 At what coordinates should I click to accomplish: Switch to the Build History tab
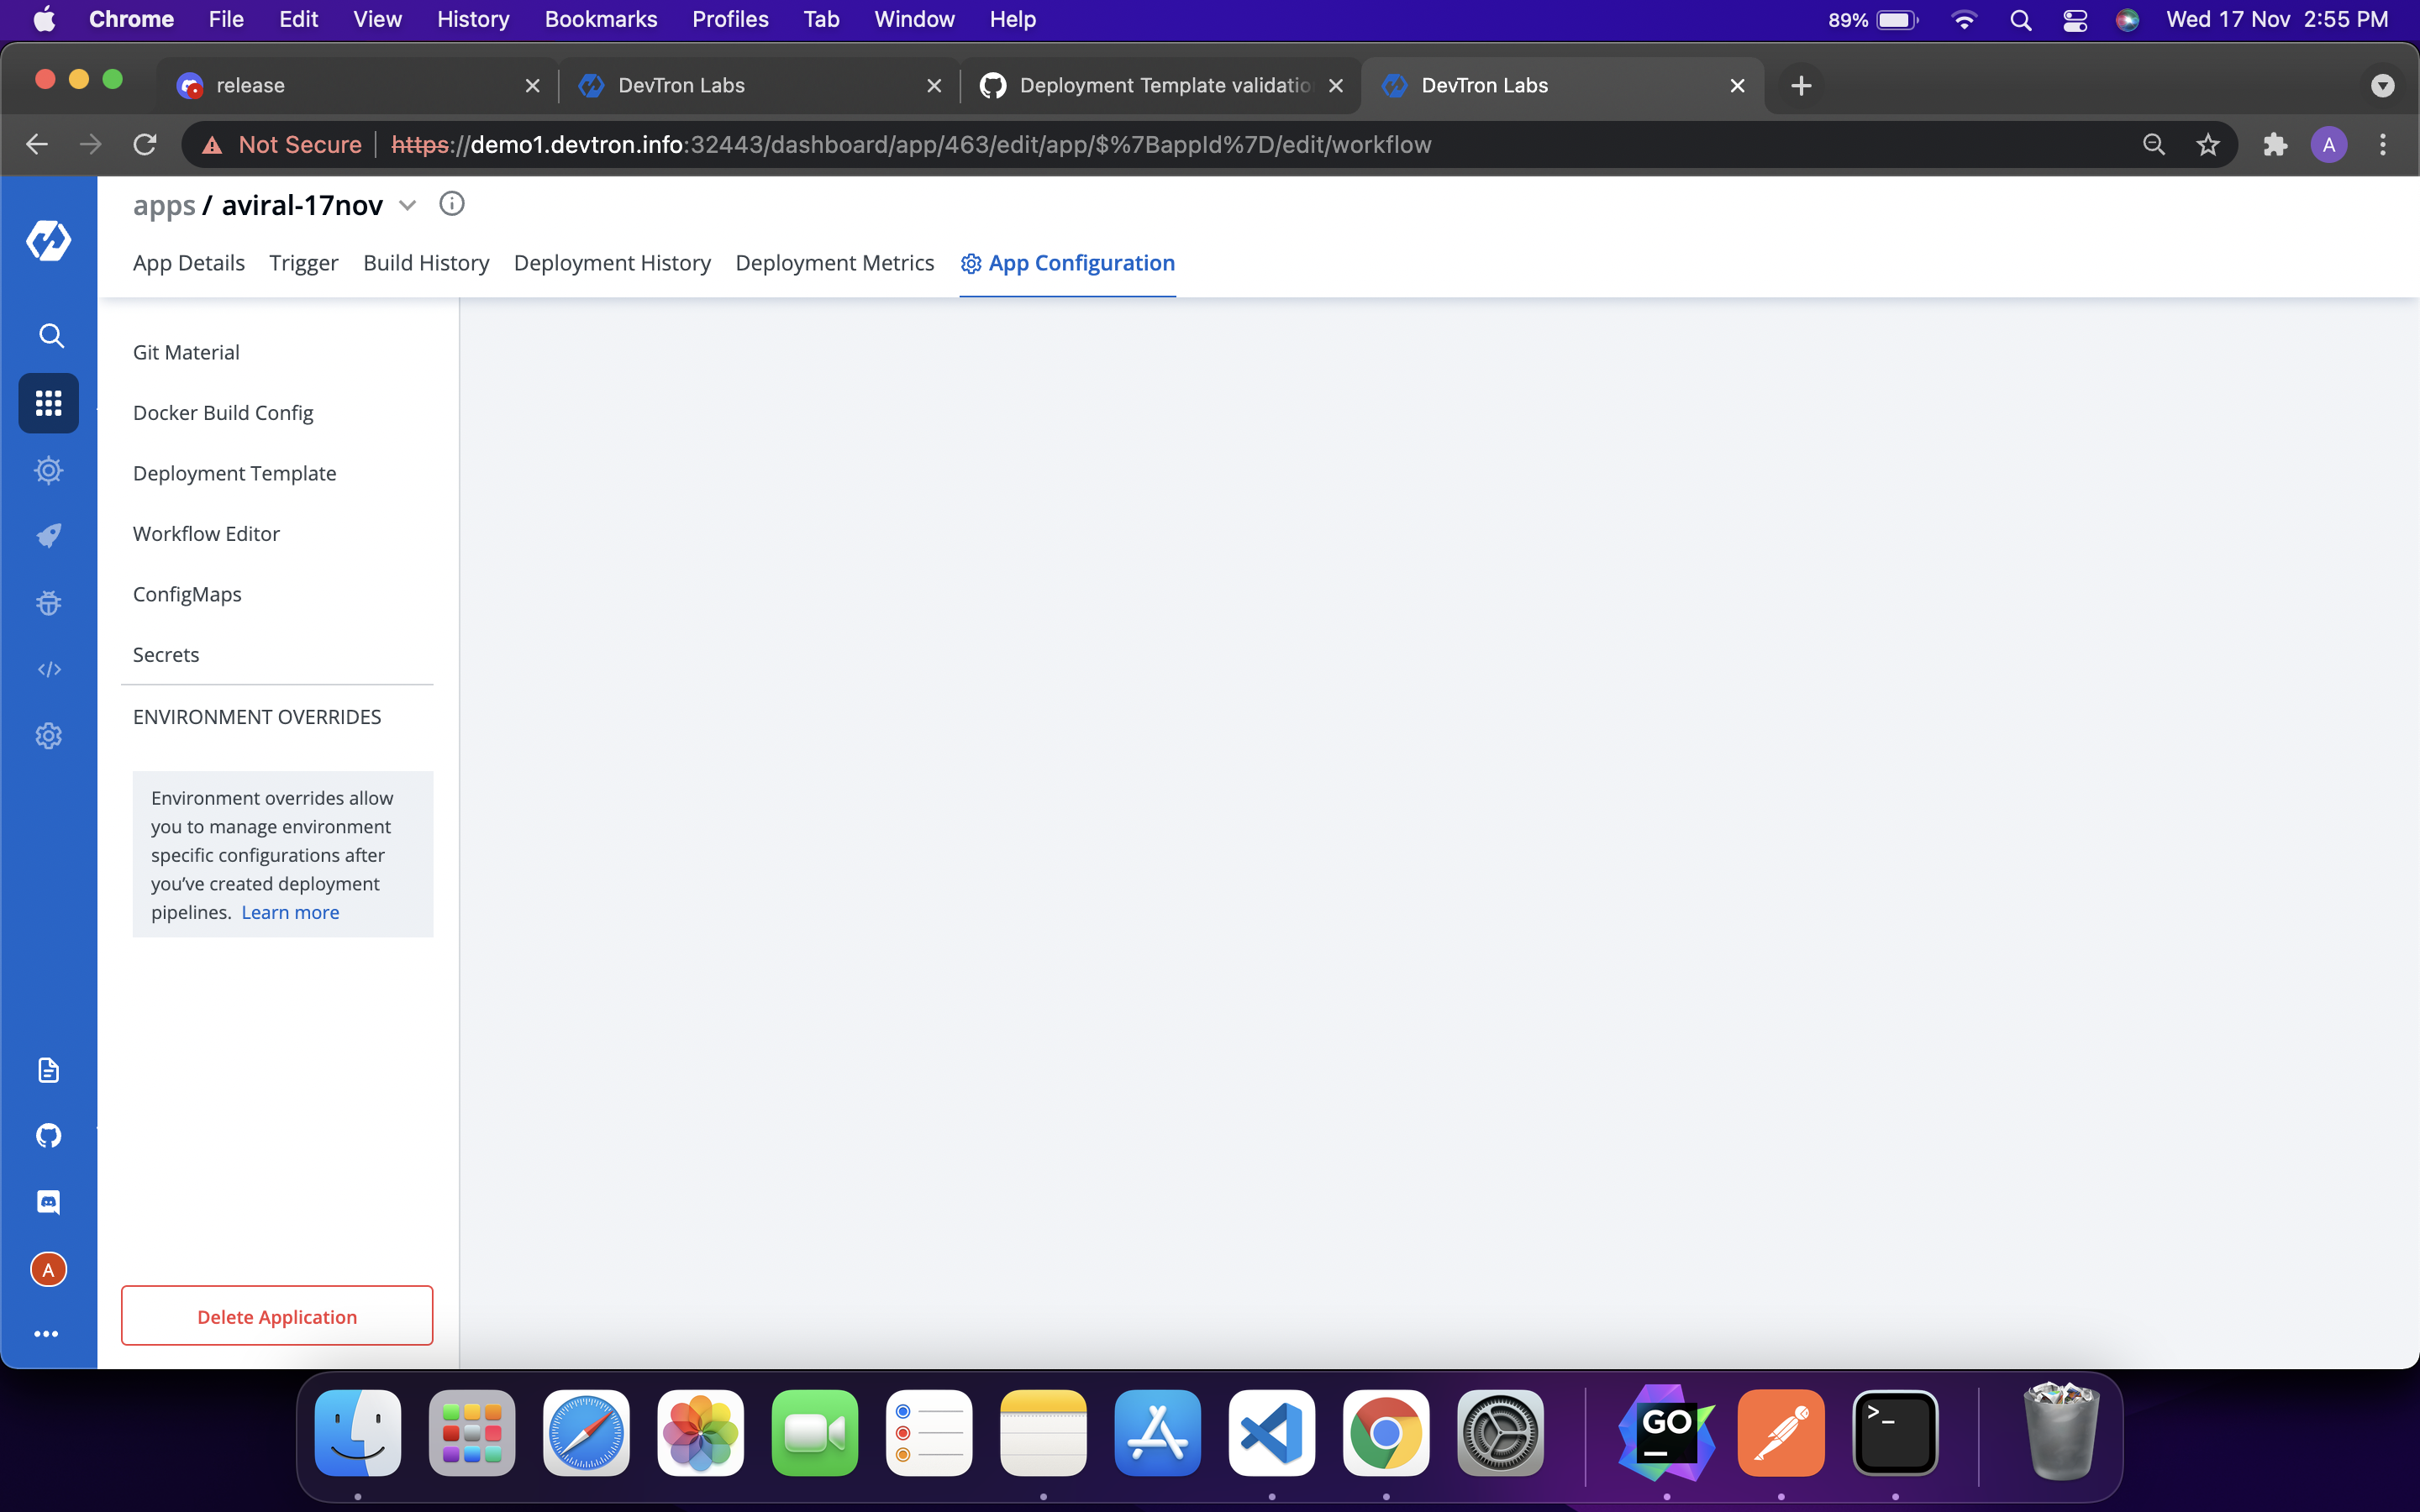pyautogui.click(x=426, y=263)
